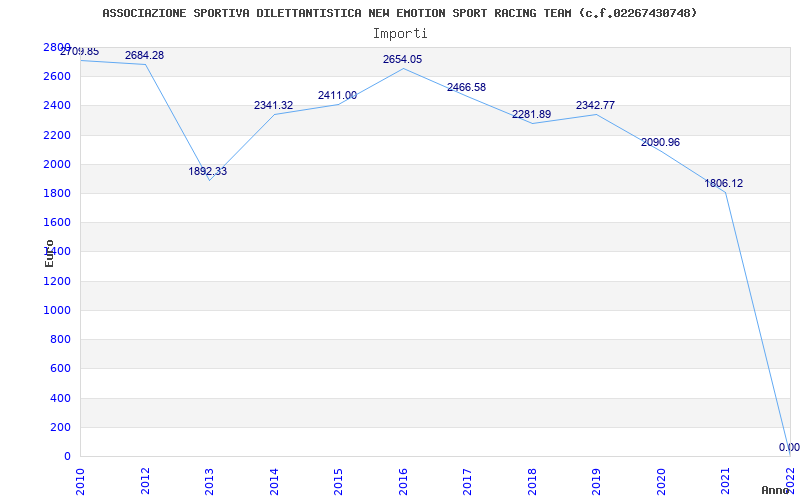This screenshot has height=500, width=800.
Task: Select the 1806.12 value label
Action: coord(723,184)
